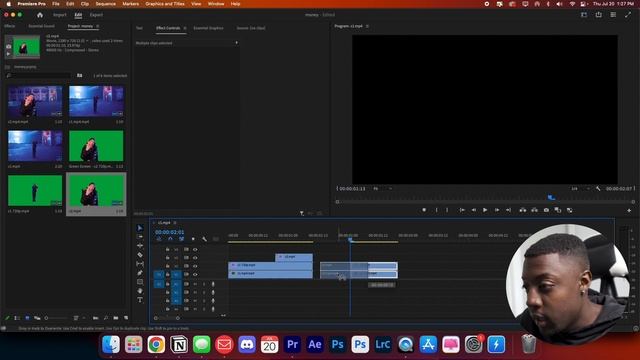This screenshot has height=360, width=640.
Task: Click the Project panel search field
Action: pyautogui.click(x=39, y=76)
